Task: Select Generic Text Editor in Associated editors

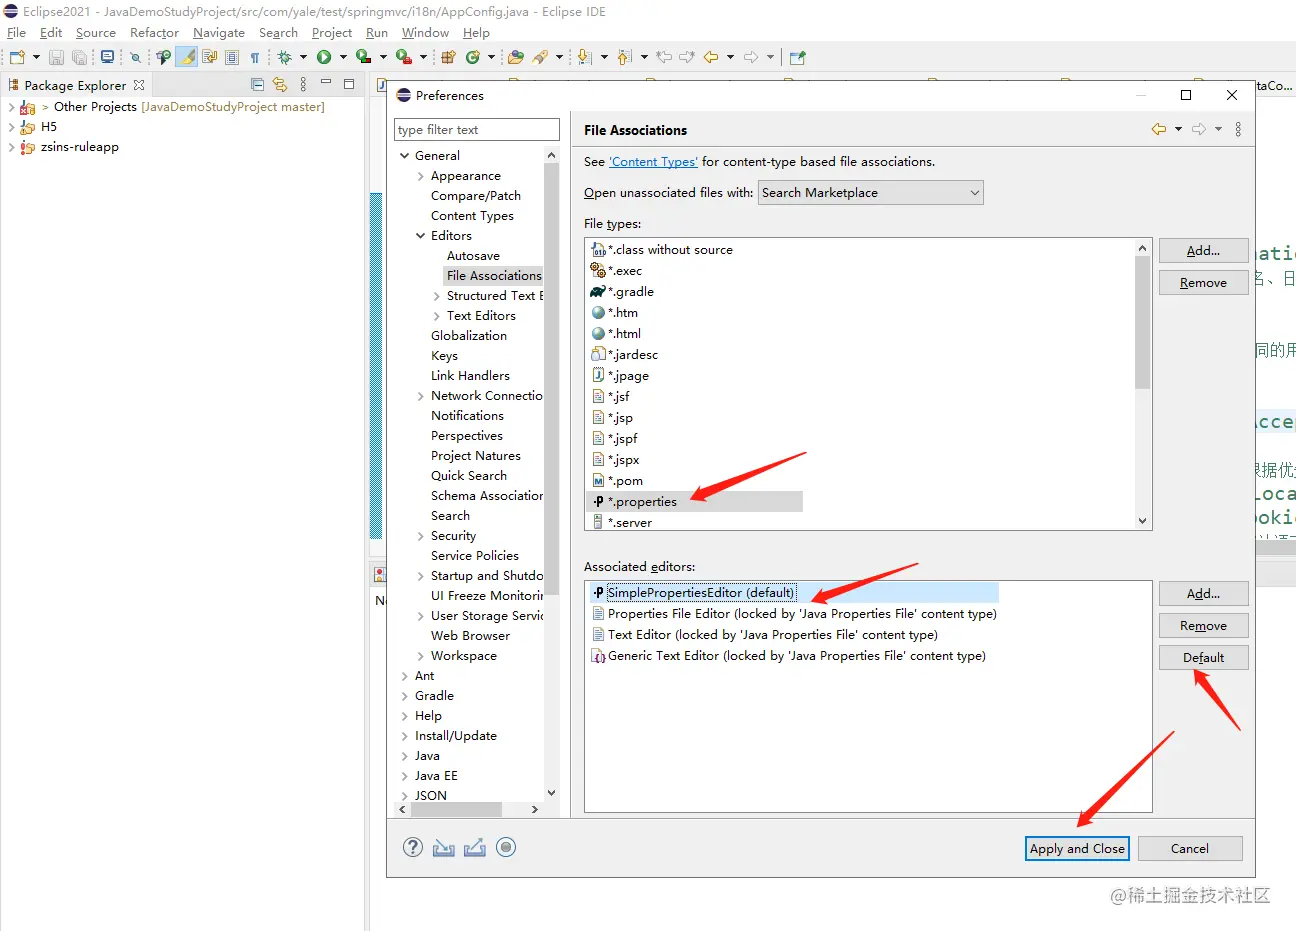Action: coord(796,656)
